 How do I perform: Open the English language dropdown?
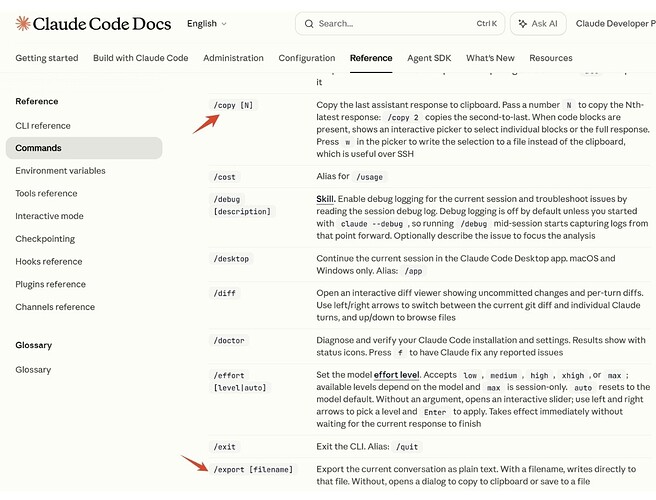[207, 24]
